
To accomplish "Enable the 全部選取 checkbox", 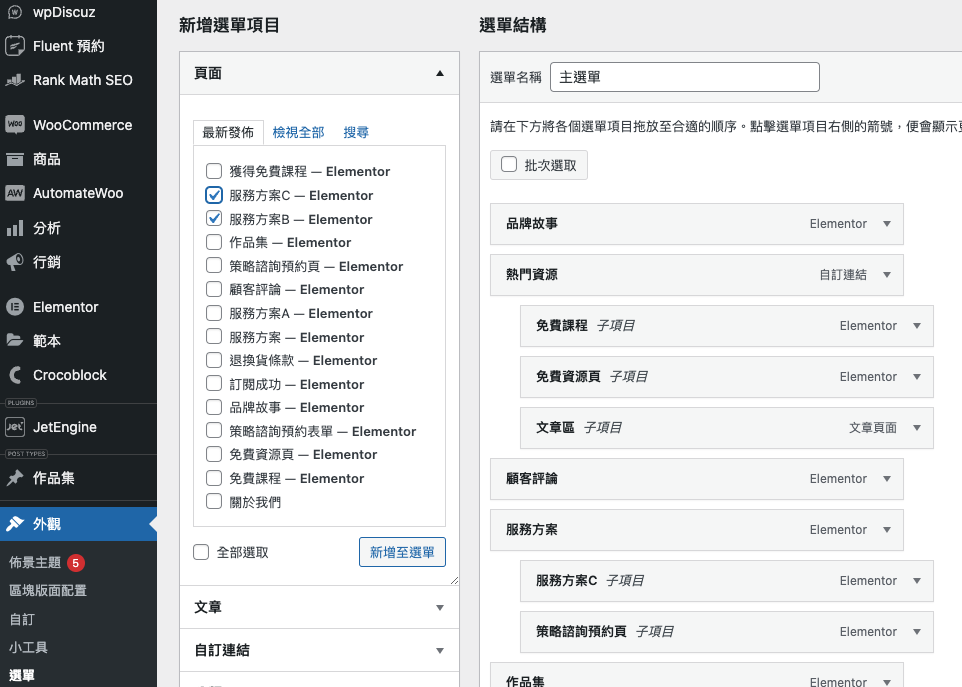I will [201, 552].
